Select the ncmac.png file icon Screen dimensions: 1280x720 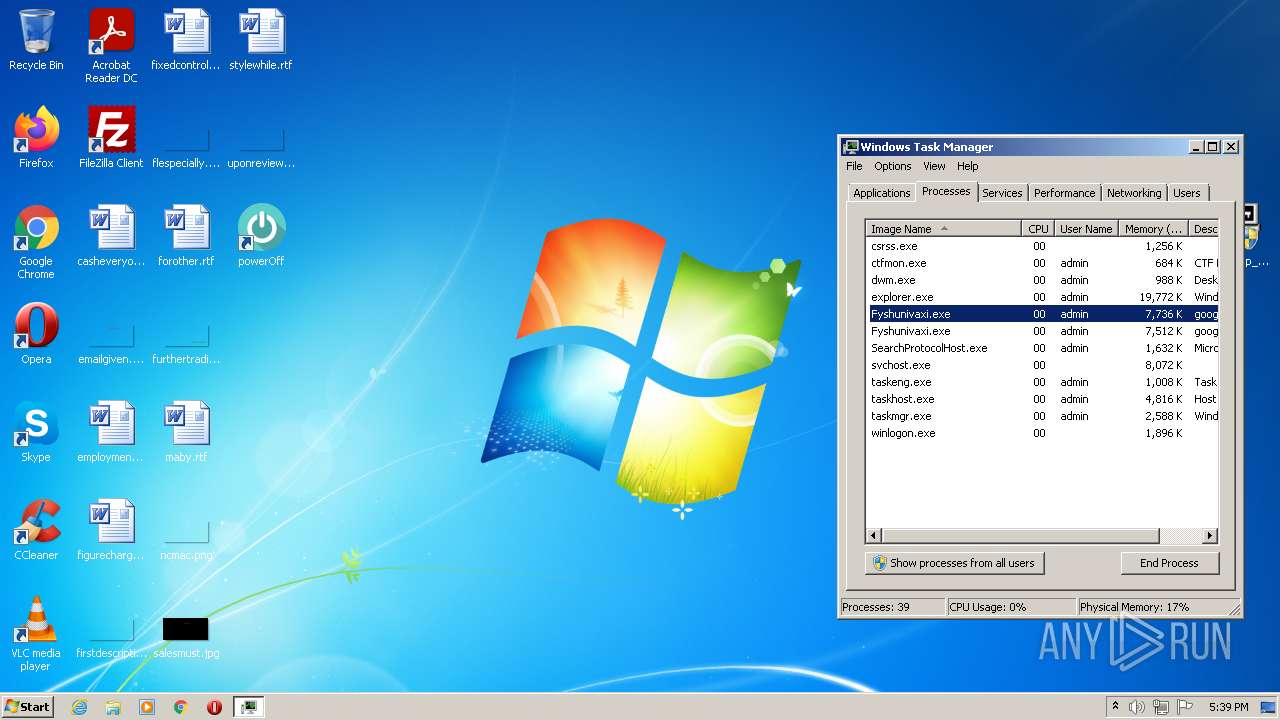coord(186,539)
